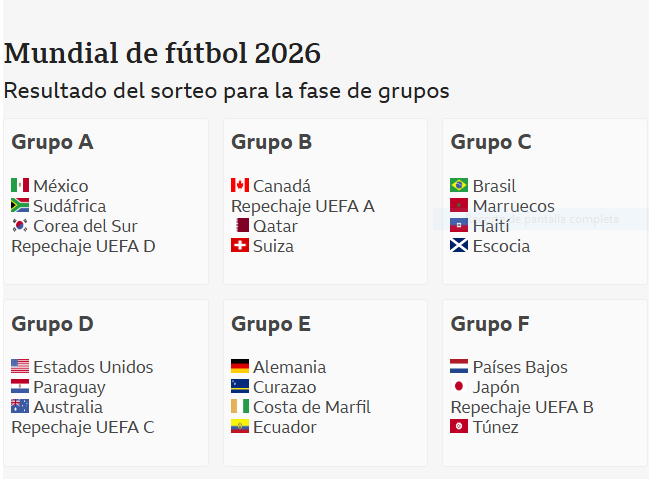
Task: Click the Mexico flag icon
Action: tap(20, 186)
